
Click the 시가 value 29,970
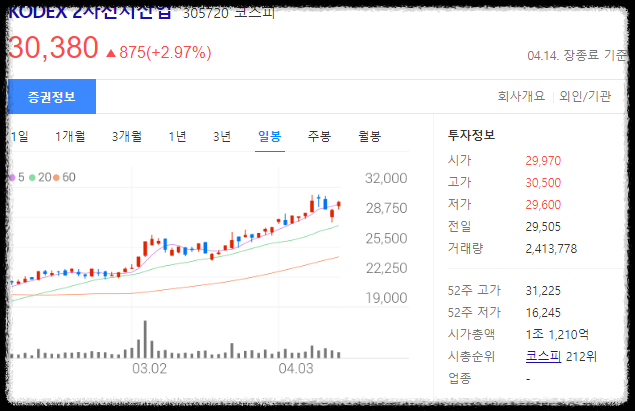[543, 161]
